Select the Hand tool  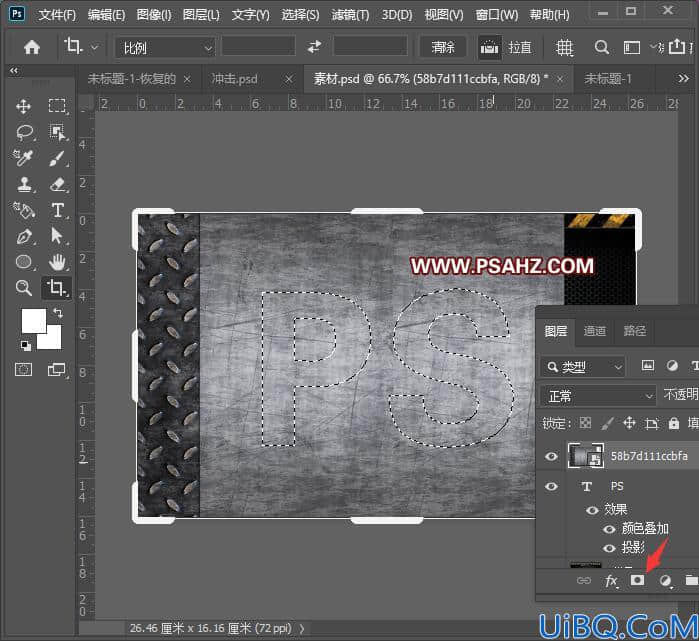pos(57,262)
